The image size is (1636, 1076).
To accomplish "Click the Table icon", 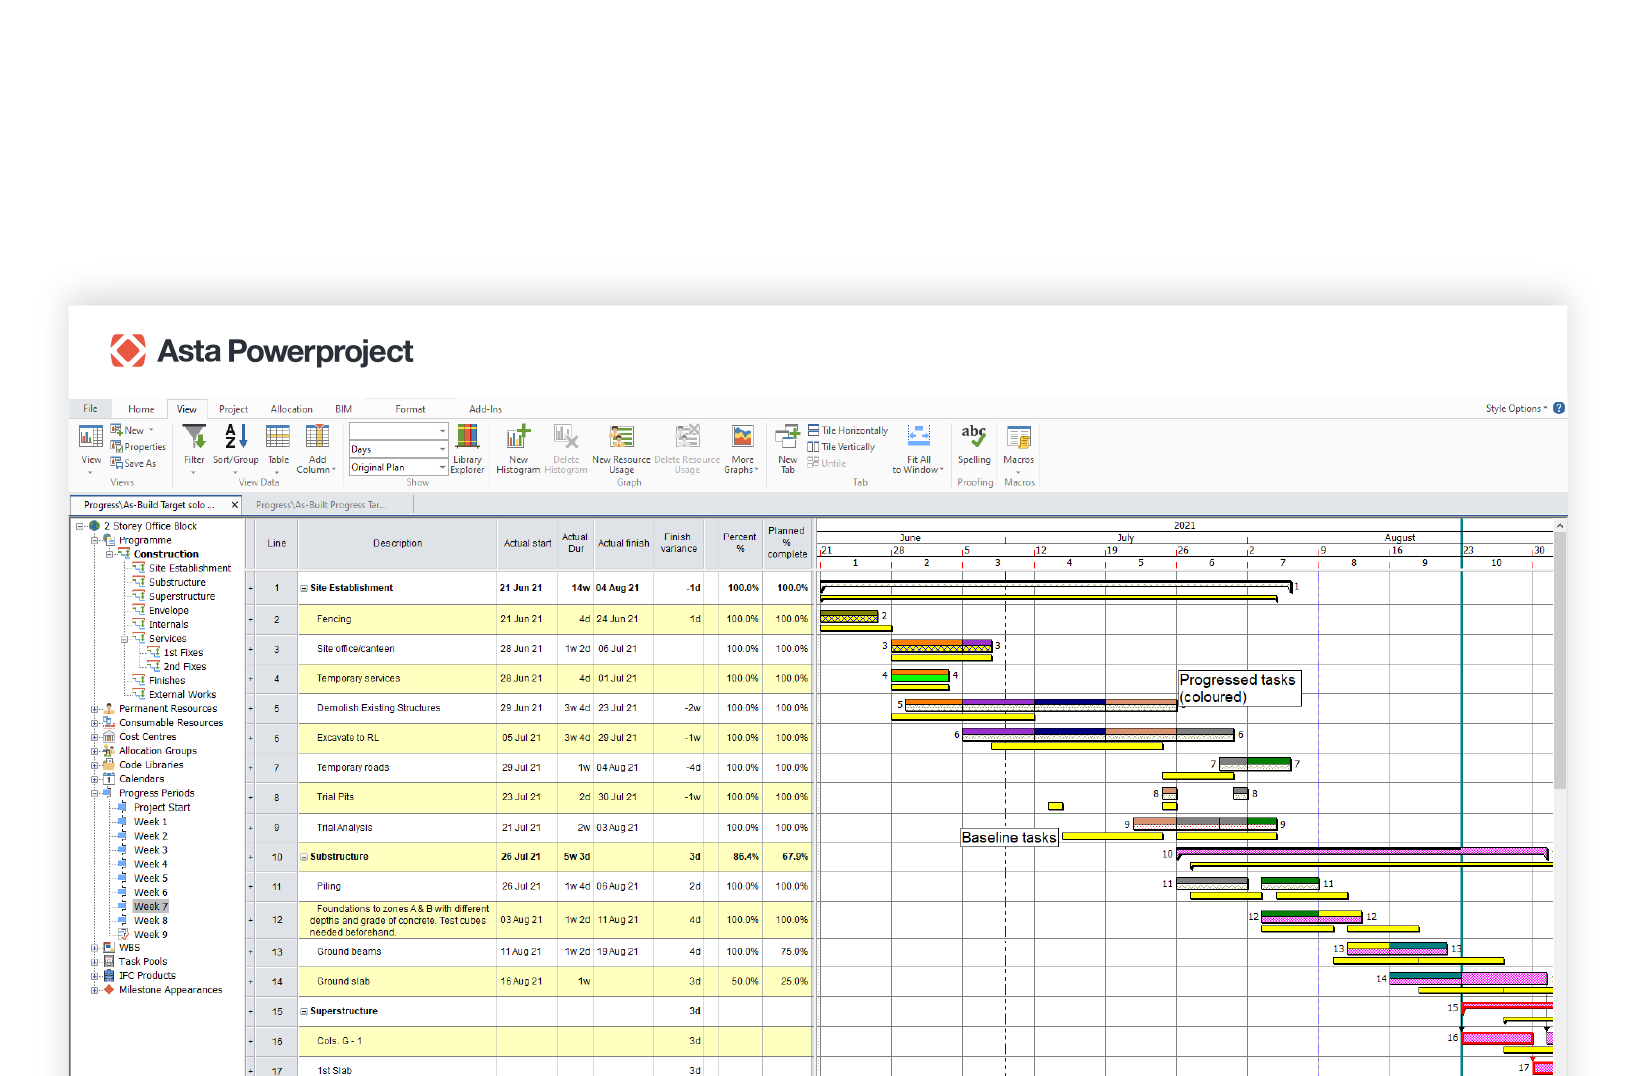I will [278, 445].
